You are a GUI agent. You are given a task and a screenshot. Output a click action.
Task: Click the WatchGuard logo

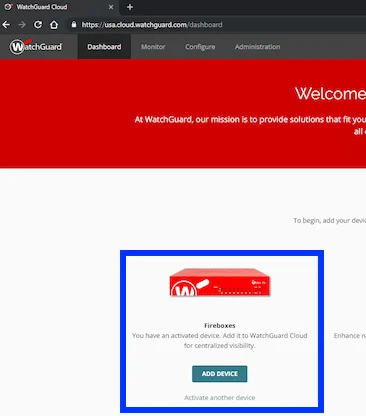click(x=36, y=47)
